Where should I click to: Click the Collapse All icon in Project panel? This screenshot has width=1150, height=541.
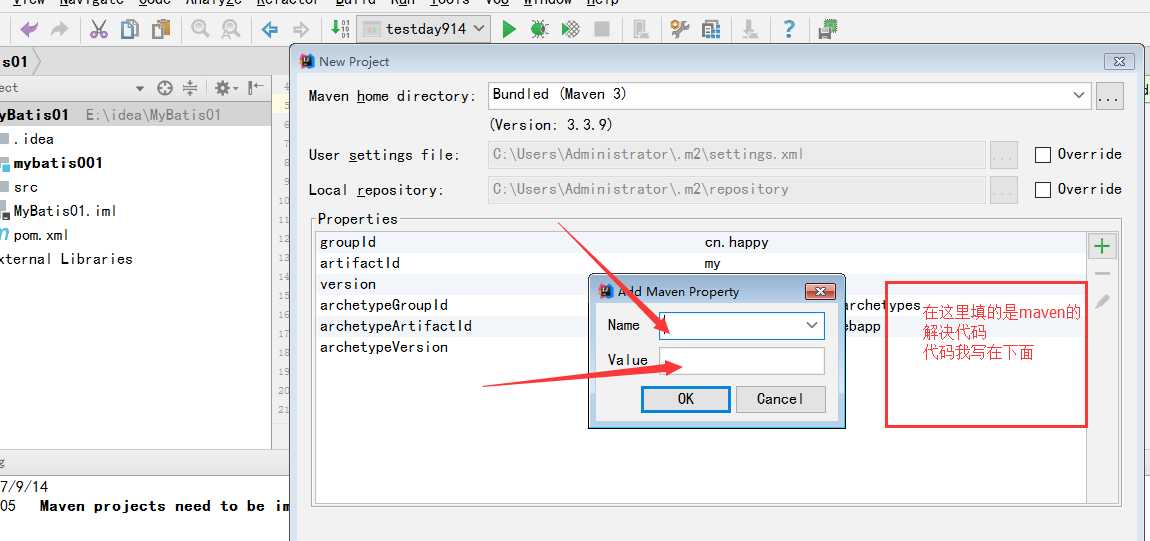[190, 88]
